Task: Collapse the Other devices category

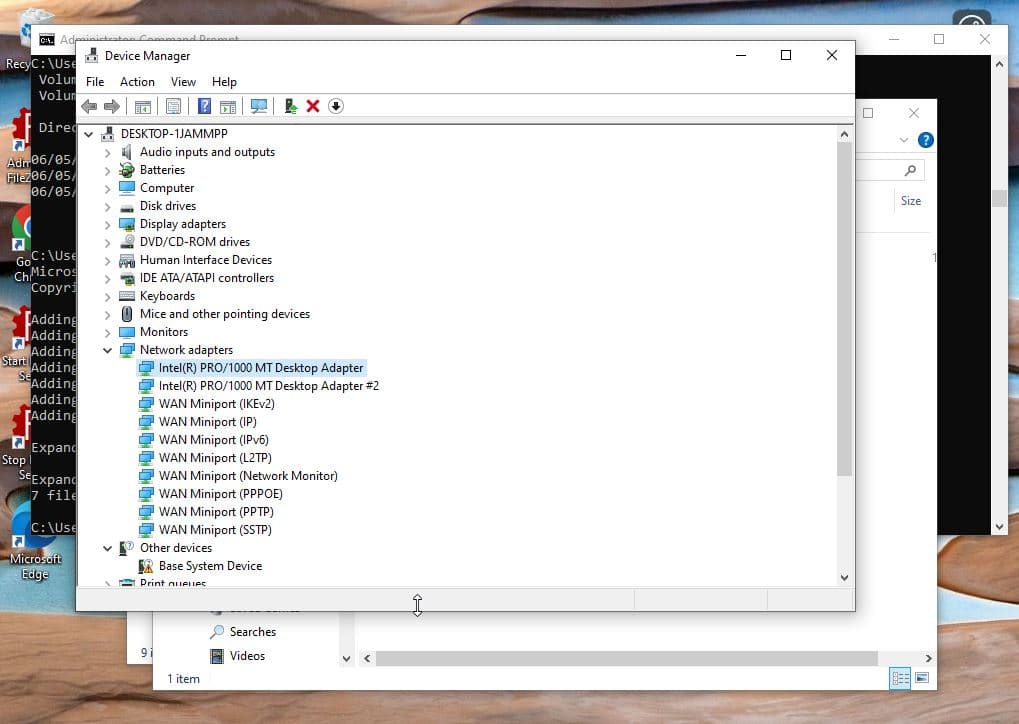Action: [108, 548]
